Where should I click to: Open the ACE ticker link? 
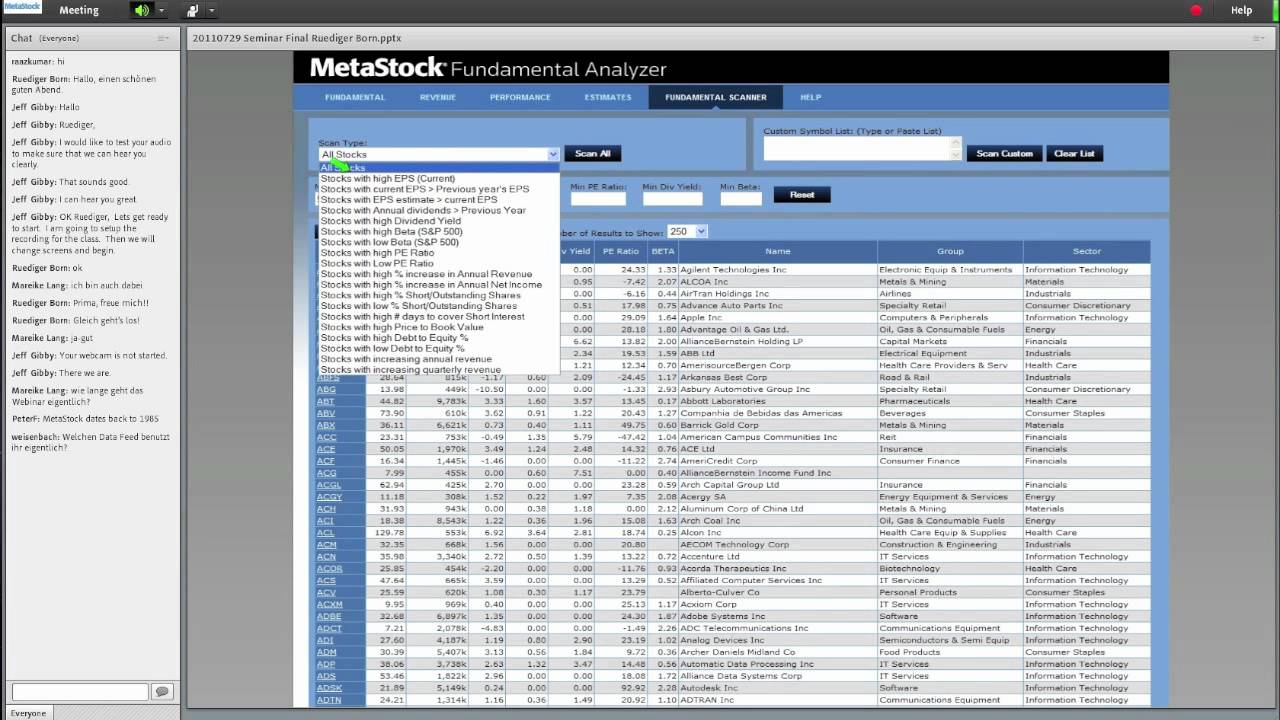(x=326, y=449)
